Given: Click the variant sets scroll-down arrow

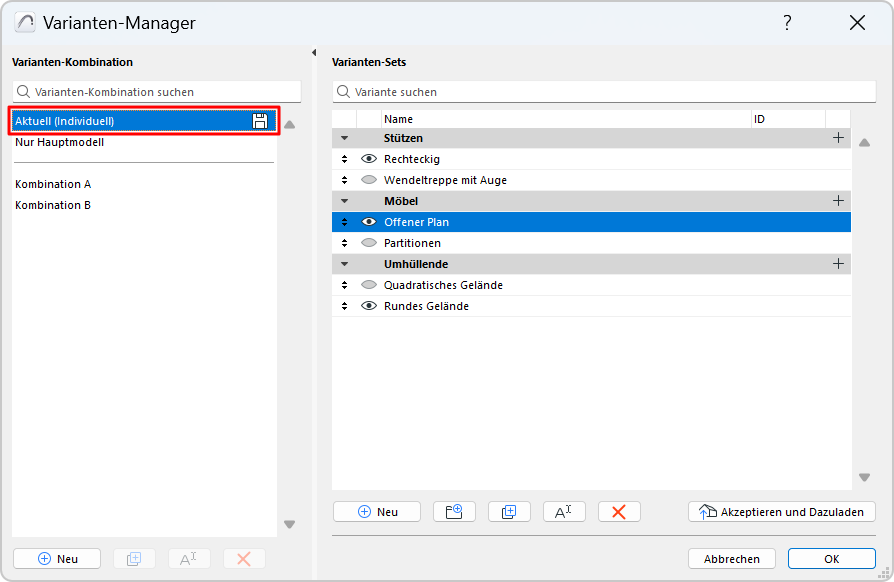Looking at the screenshot, I should 864,478.
